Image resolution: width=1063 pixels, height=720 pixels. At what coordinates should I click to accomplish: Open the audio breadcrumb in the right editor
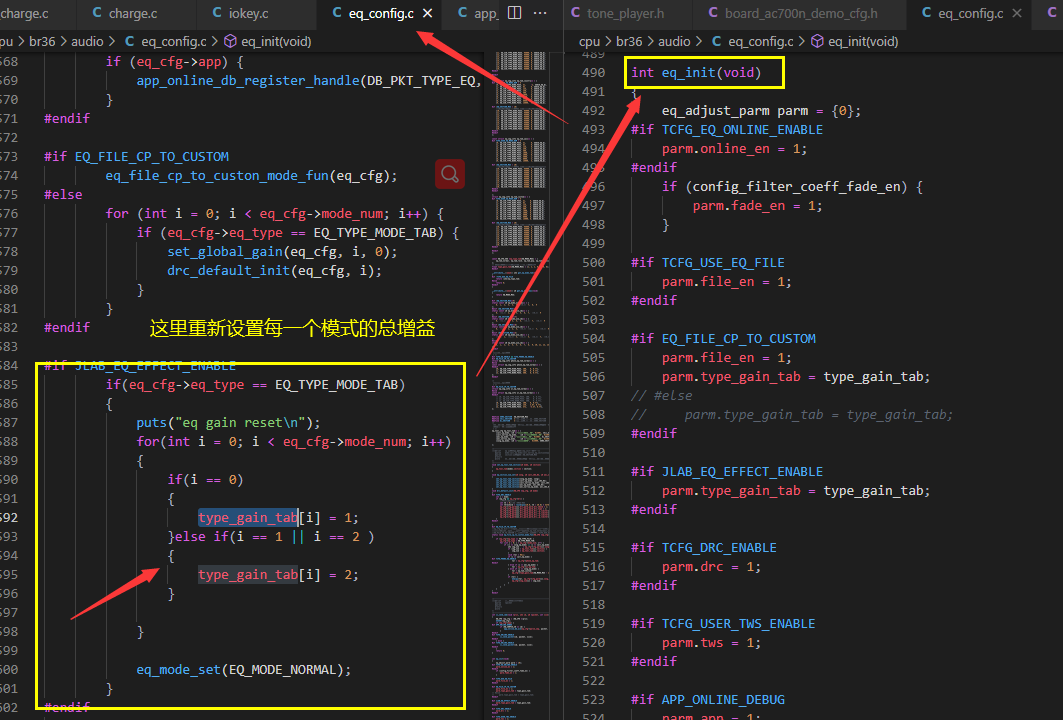(674, 41)
